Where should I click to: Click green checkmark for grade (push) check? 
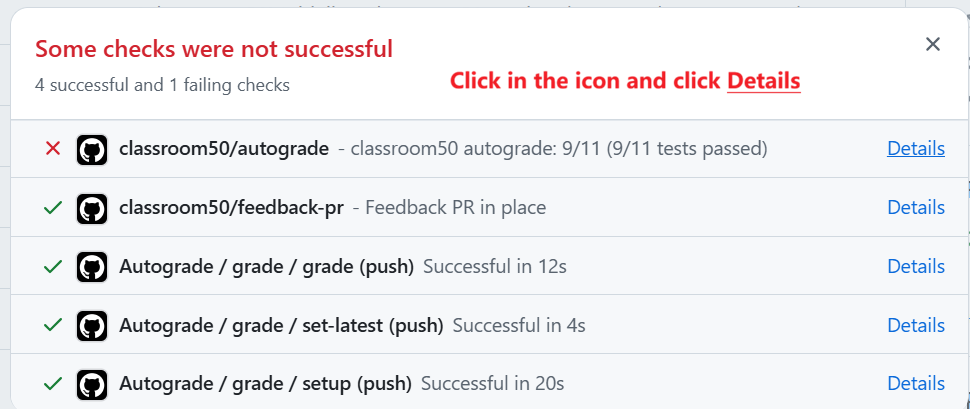53,267
